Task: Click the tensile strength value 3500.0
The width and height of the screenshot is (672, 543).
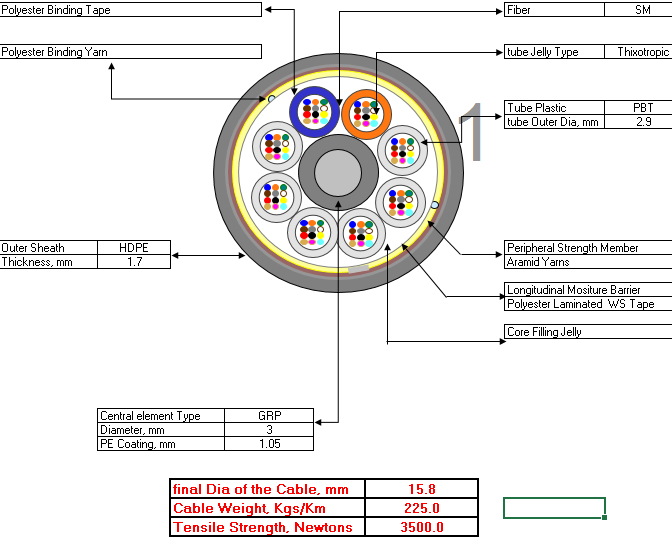Action: 422,527
